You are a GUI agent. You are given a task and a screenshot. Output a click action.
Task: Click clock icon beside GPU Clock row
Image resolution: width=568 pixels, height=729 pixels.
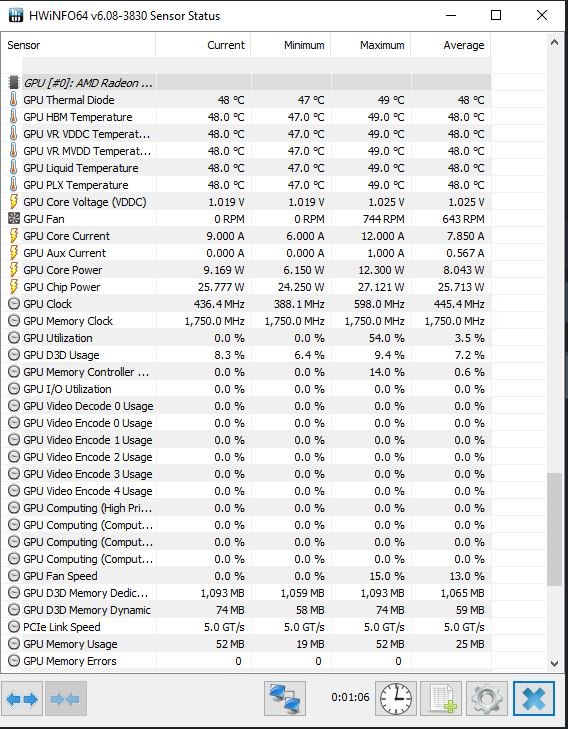(x=14, y=304)
